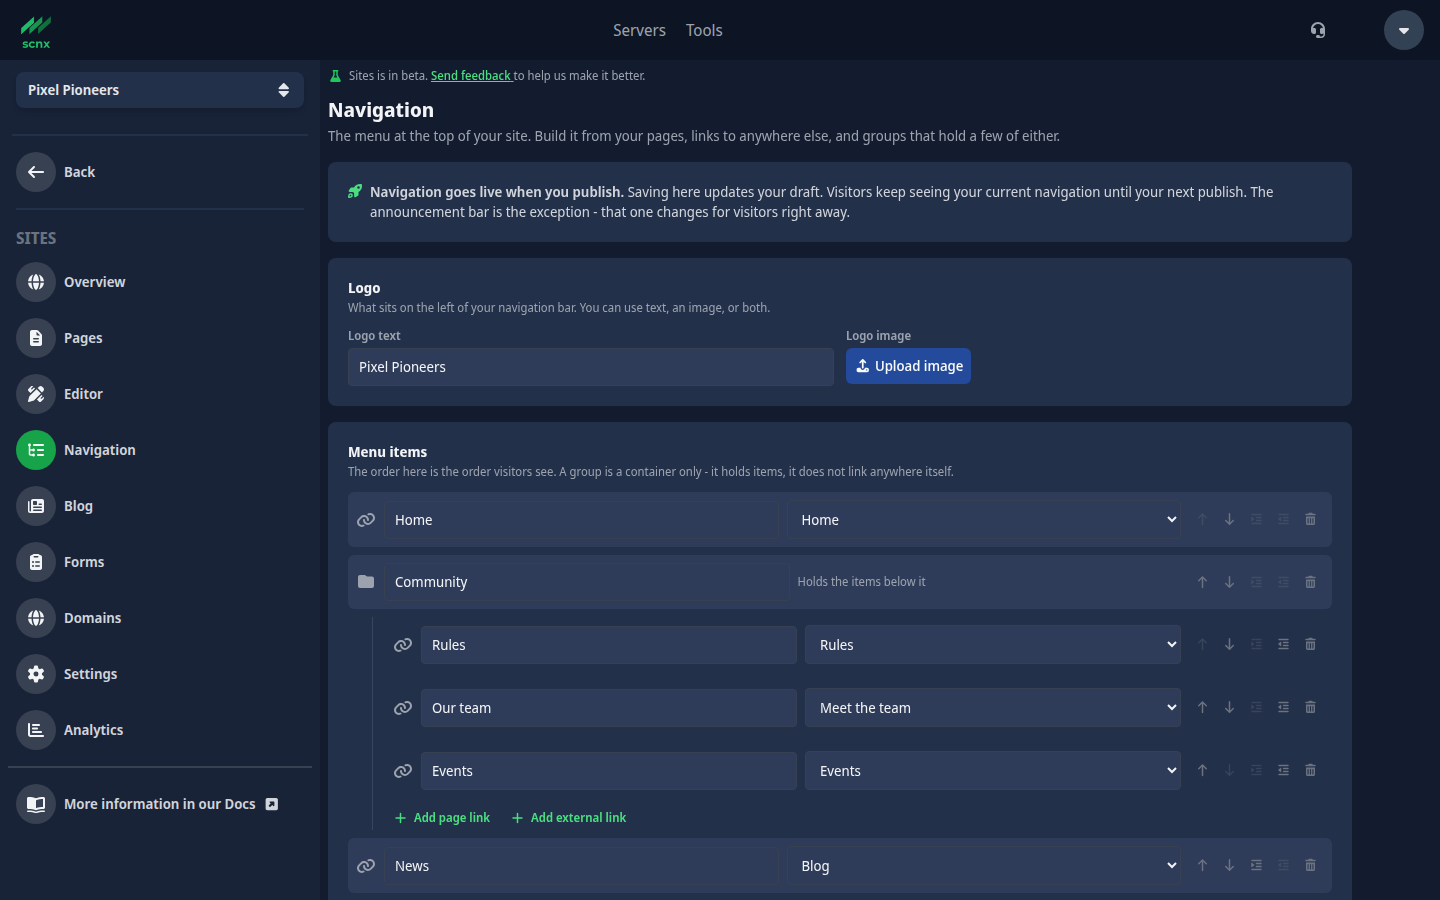1440x900 pixels.
Task: Go to the Overview section
Action: click(160, 282)
